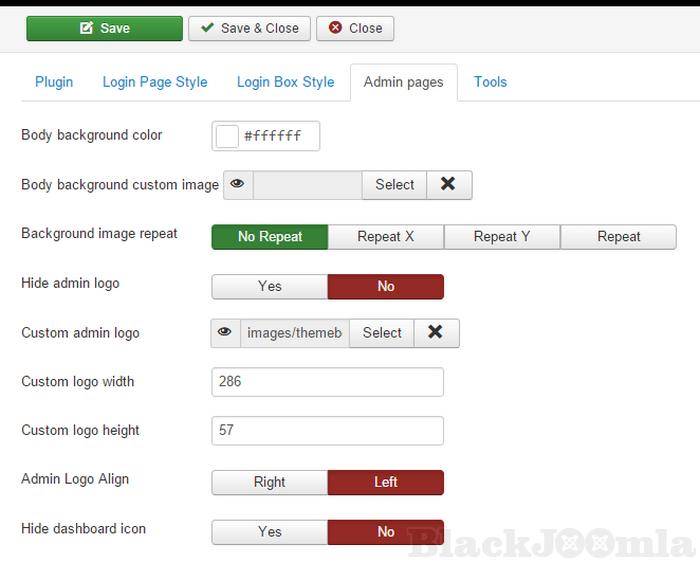Screen dimensions: 700x563
Task: Click the eye preview icon for custom admin logo
Action: pyautogui.click(x=225, y=333)
